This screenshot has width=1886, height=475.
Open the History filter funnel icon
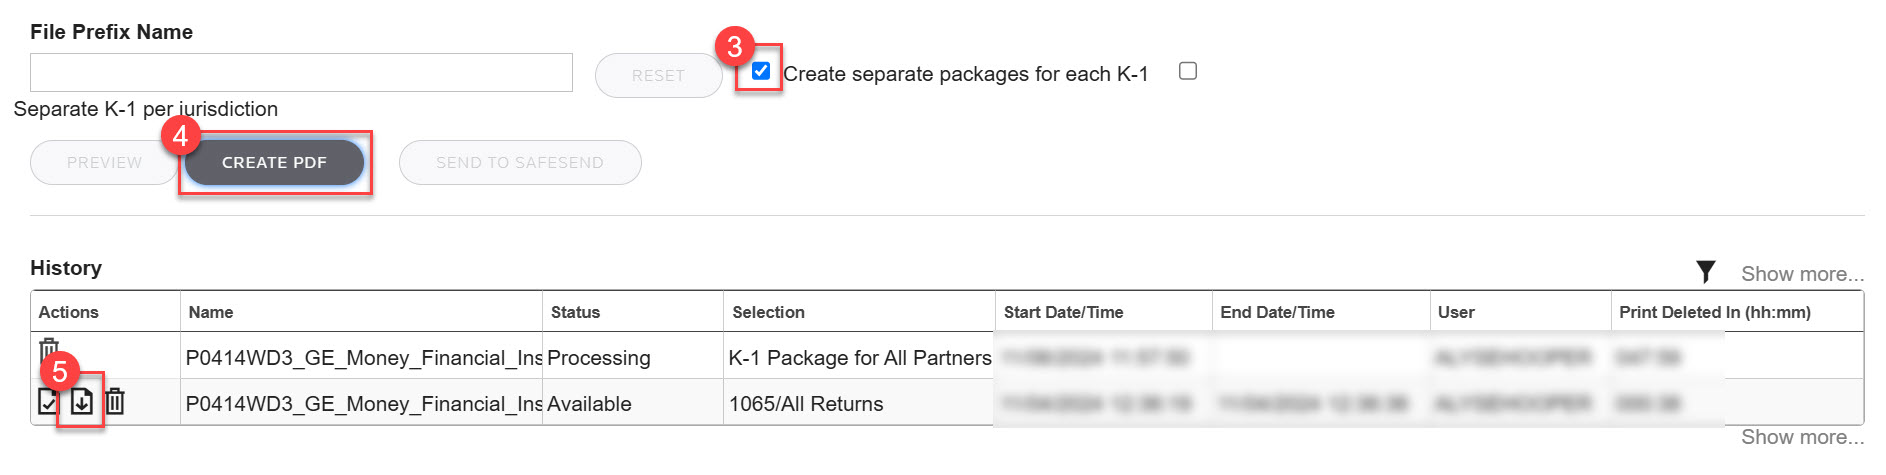point(1705,271)
